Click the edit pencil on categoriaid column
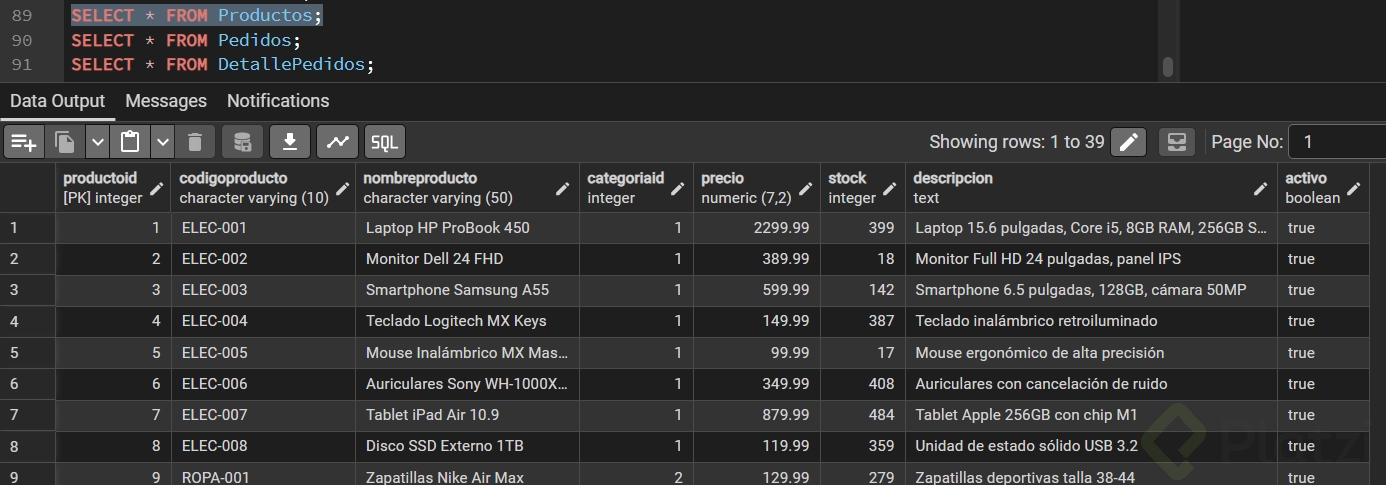1386x485 pixels. point(678,188)
